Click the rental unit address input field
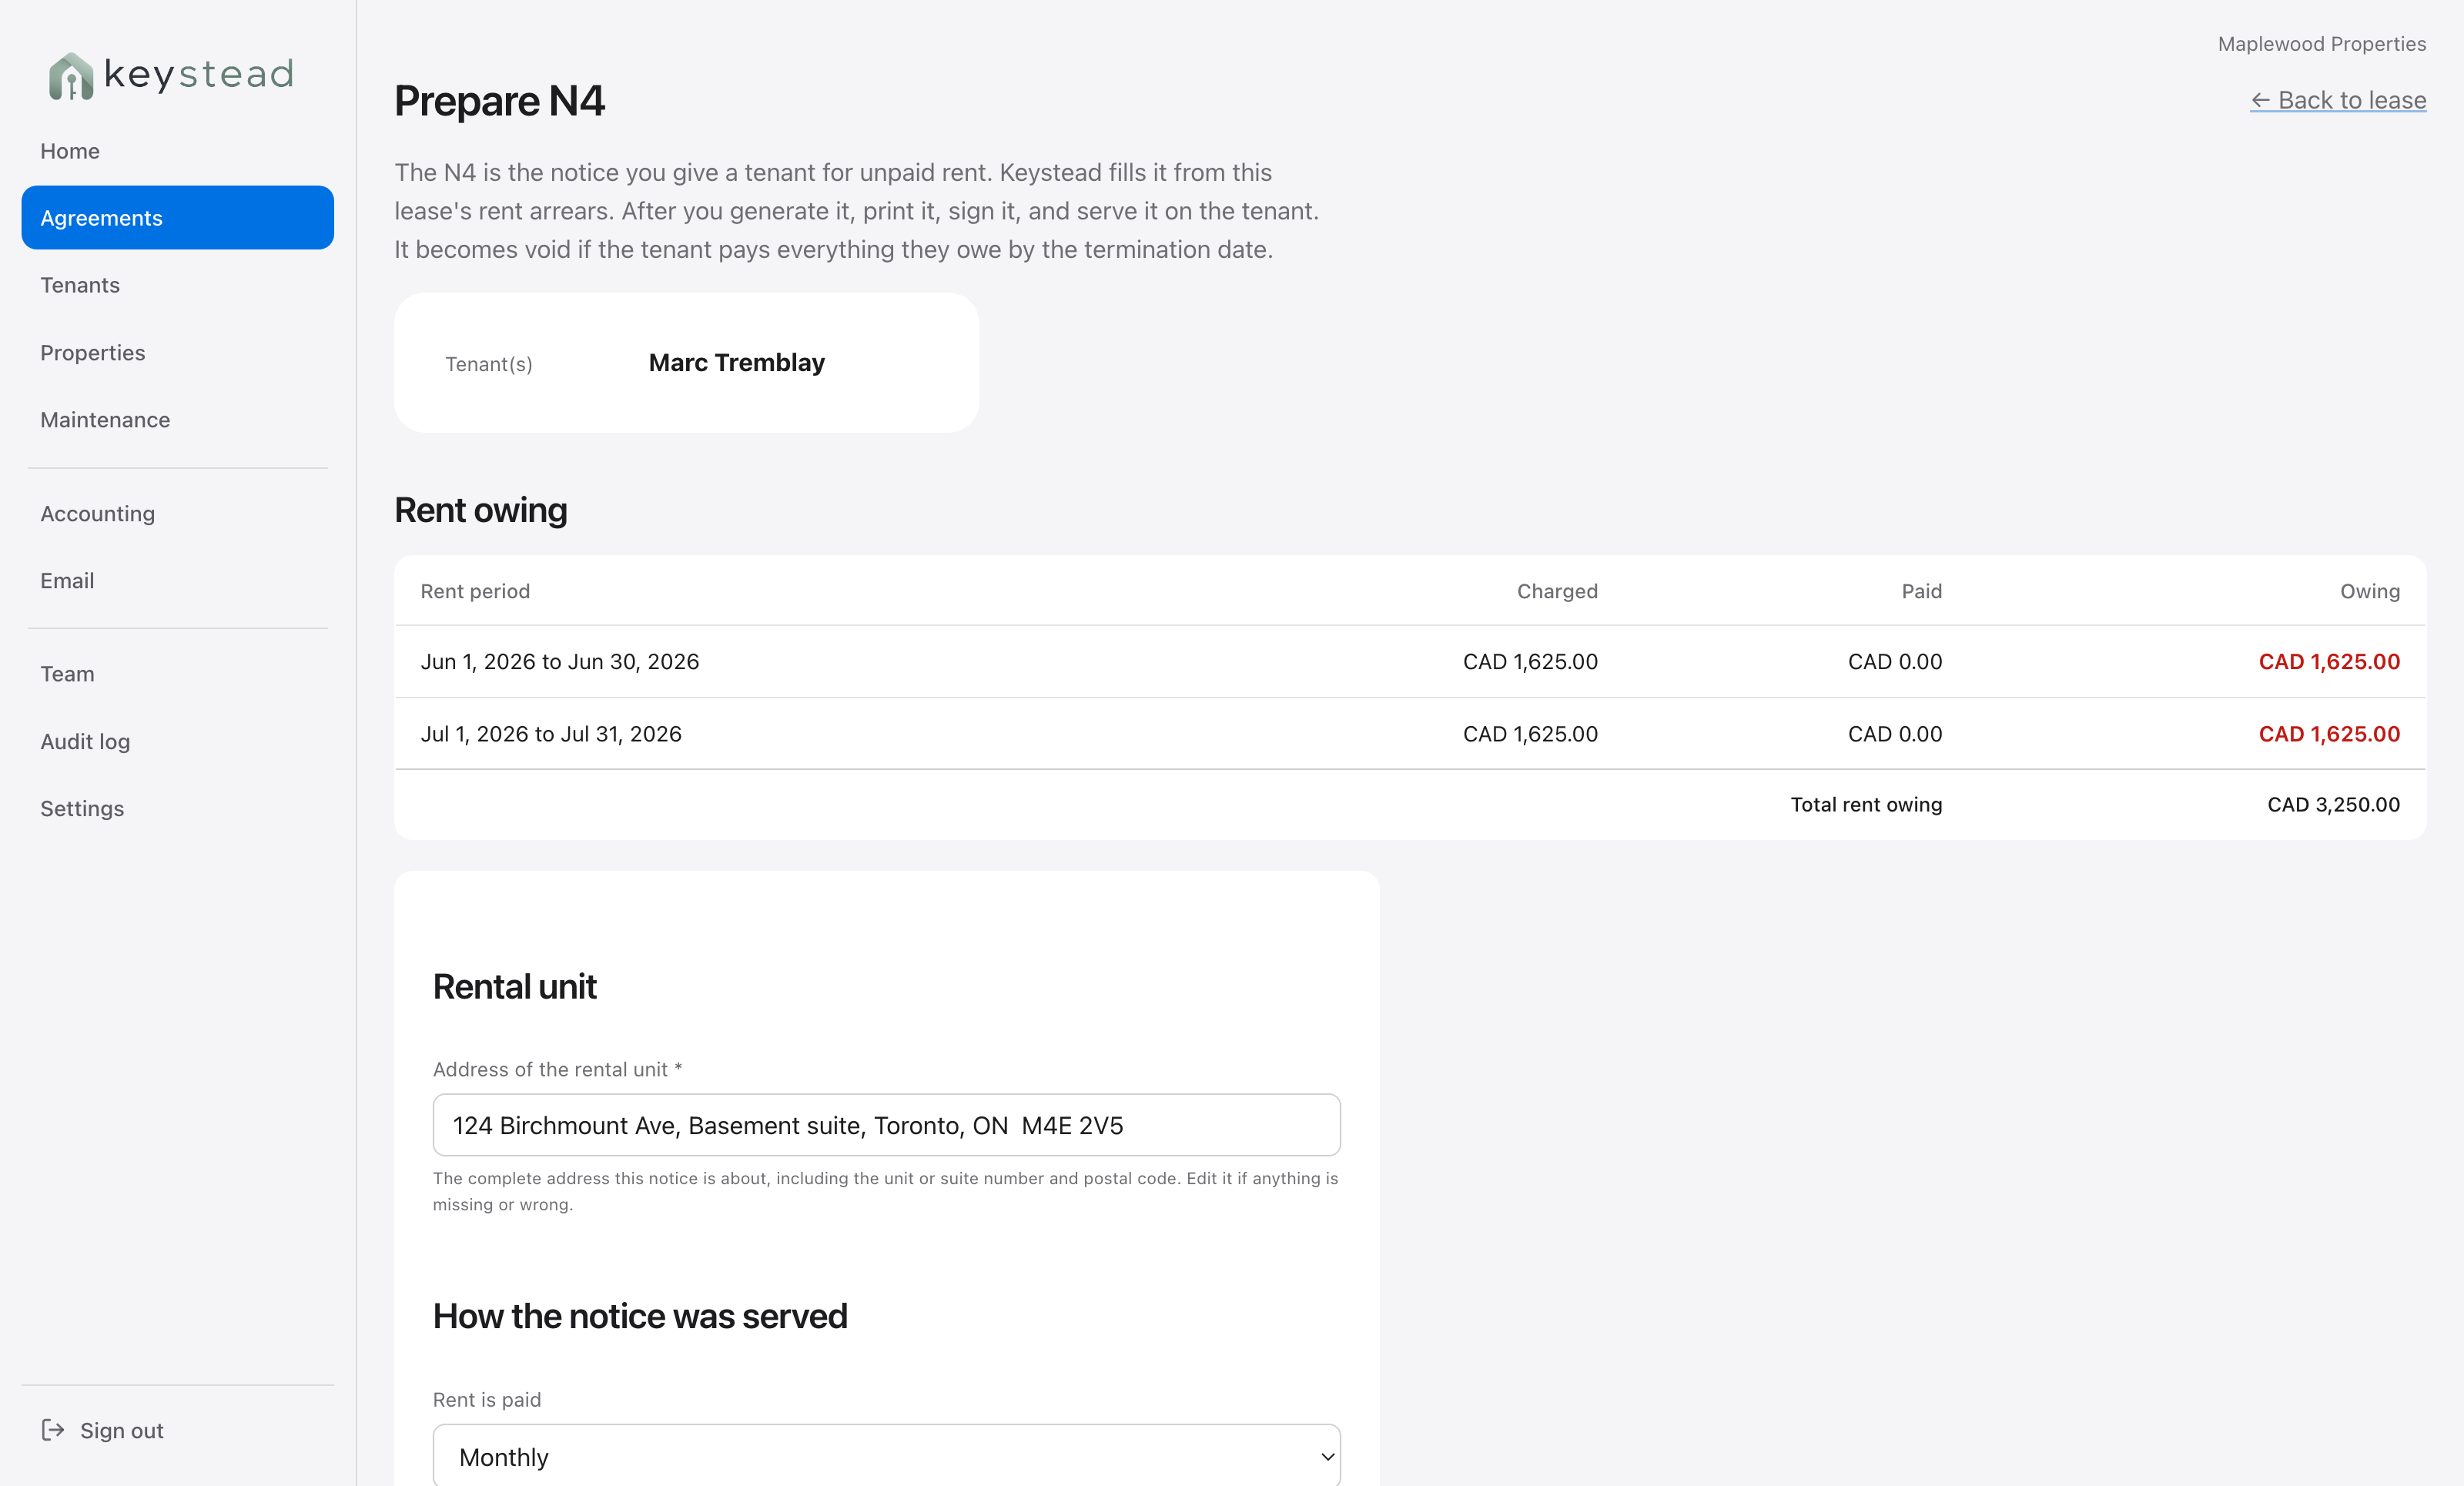The image size is (2464, 1486). pyautogui.click(x=886, y=1125)
